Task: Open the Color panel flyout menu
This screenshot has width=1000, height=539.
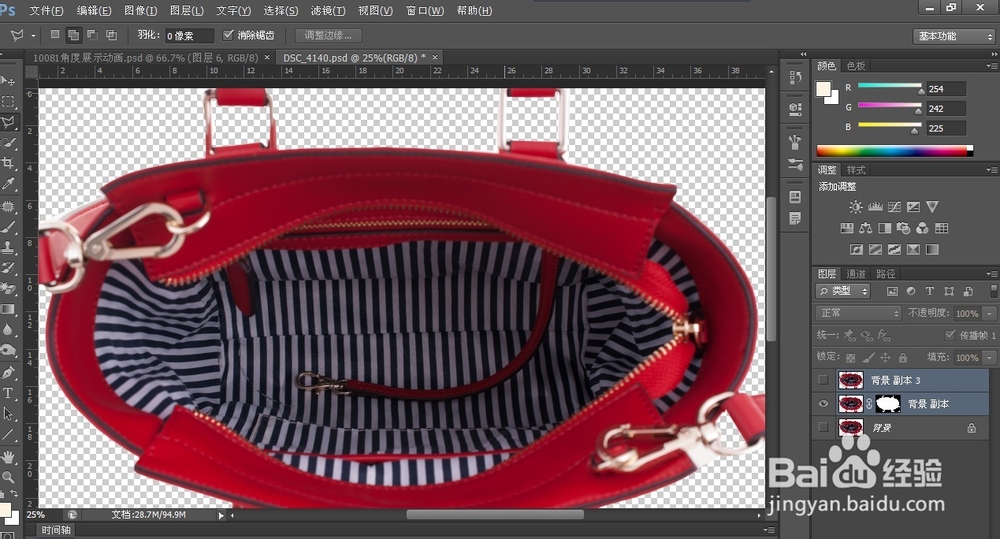Action: (992, 66)
